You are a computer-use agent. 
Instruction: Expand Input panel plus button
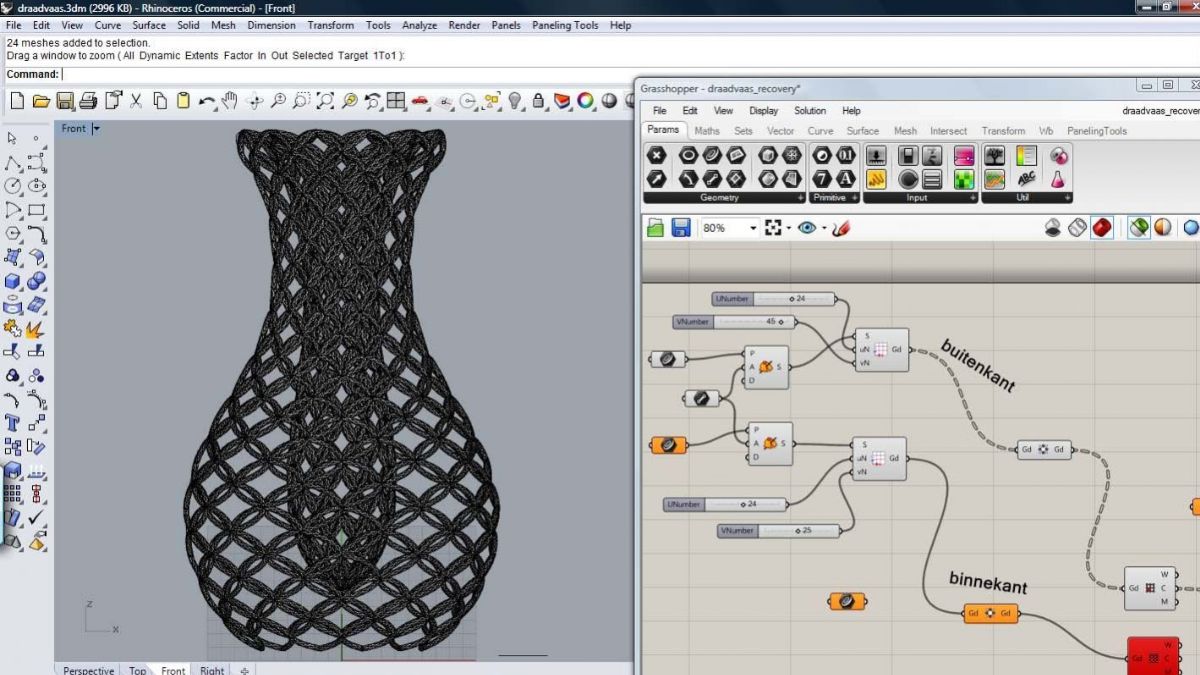coord(971,198)
